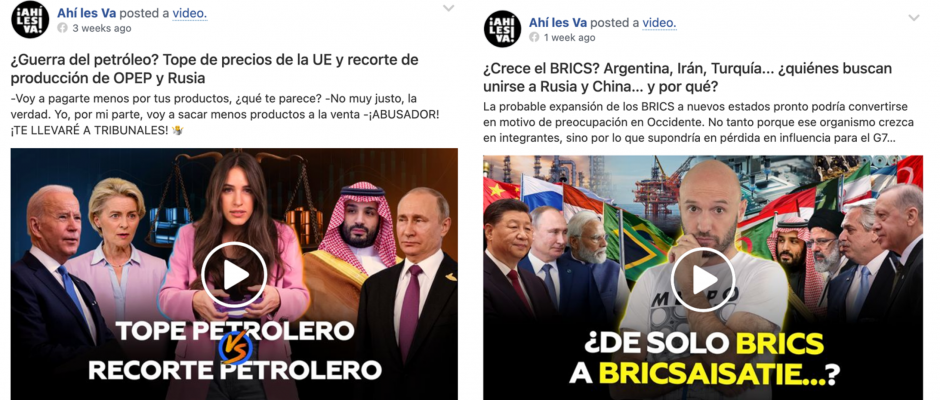Open the '1 week ago' timestamp
The width and height of the screenshot is (940, 400).
pos(570,37)
